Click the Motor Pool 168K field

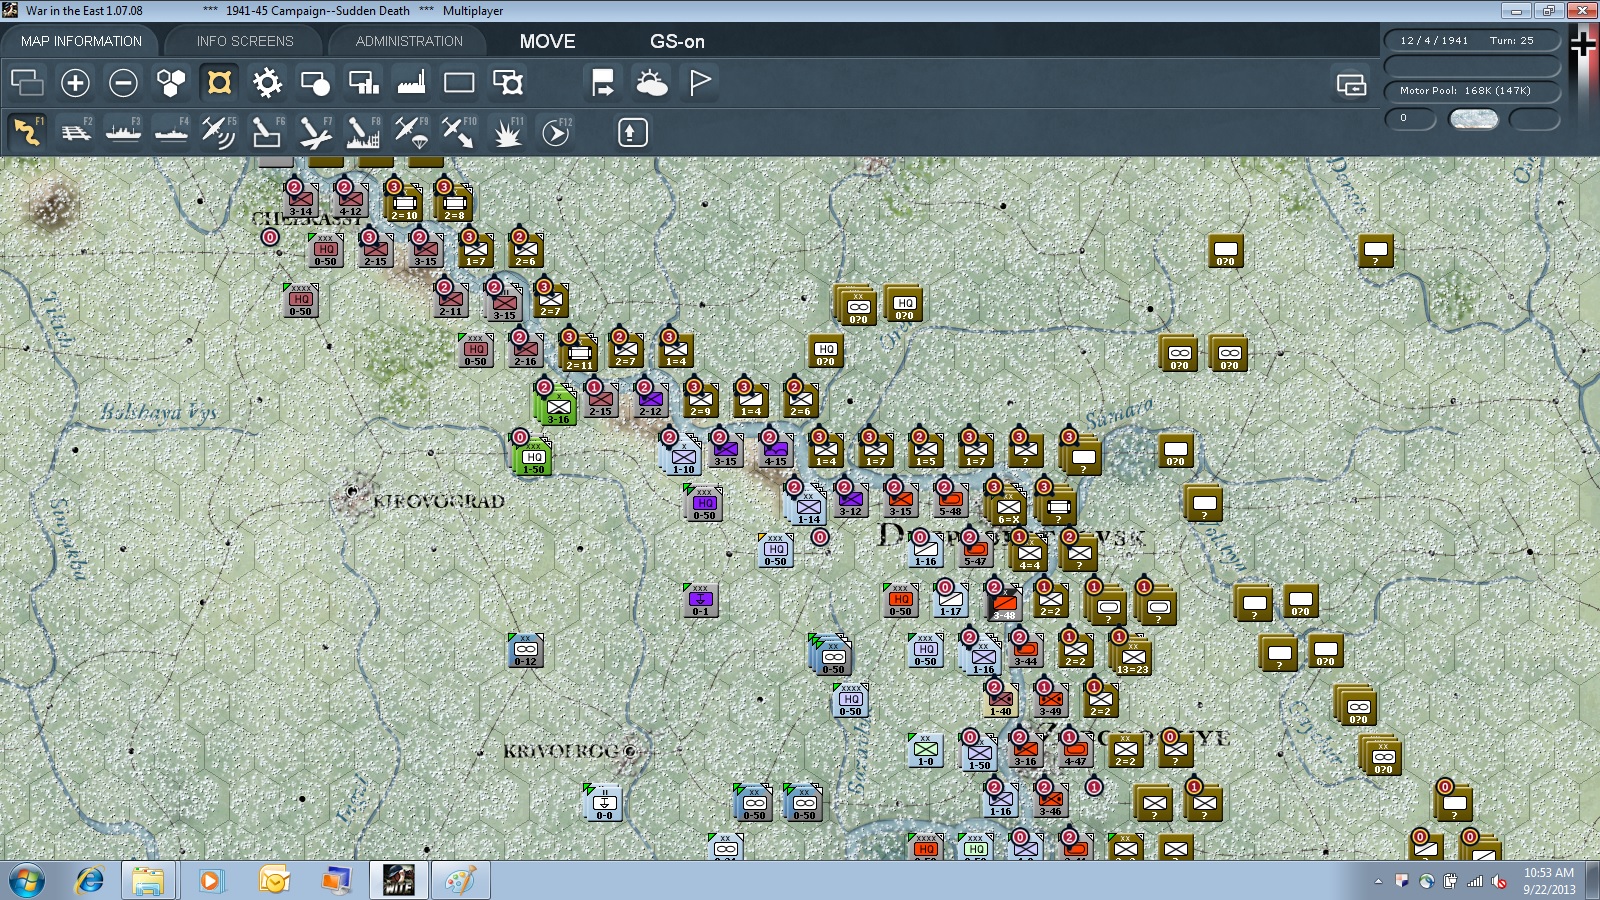[1472, 91]
